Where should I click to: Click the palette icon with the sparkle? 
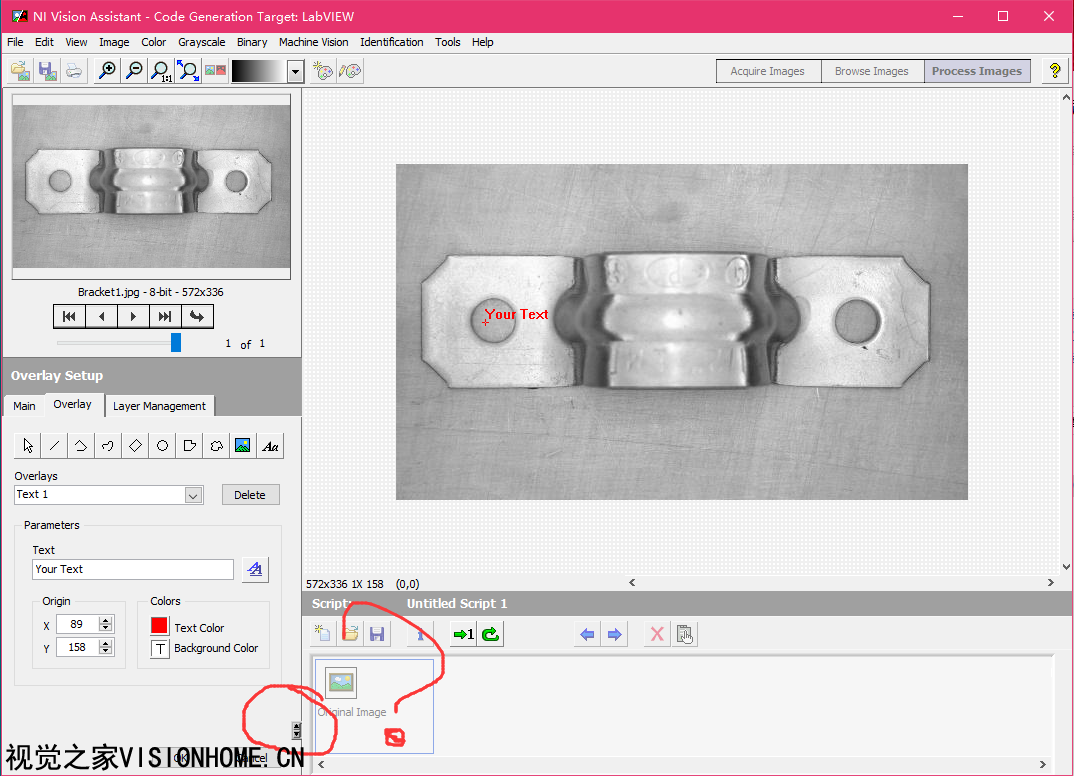click(323, 71)
